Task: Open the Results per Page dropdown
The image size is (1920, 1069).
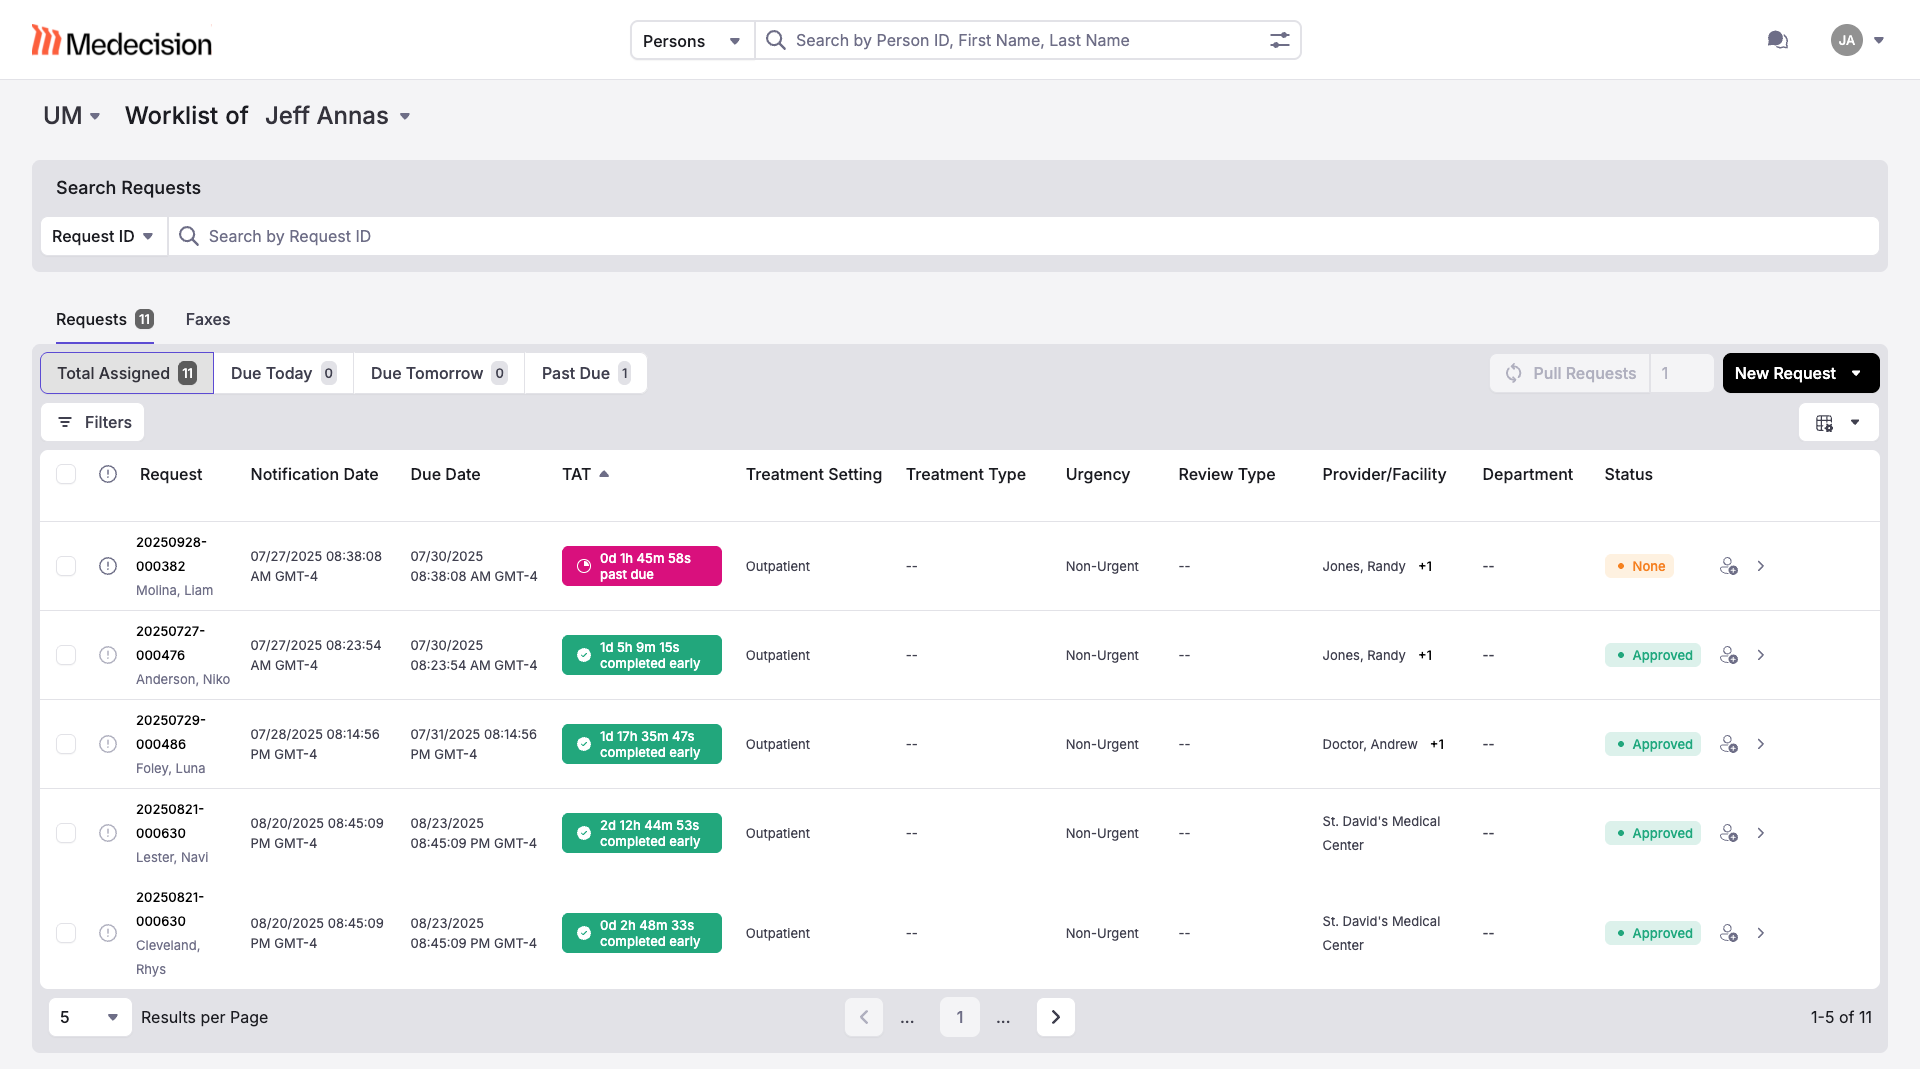Action: [x=89, y=1017]
